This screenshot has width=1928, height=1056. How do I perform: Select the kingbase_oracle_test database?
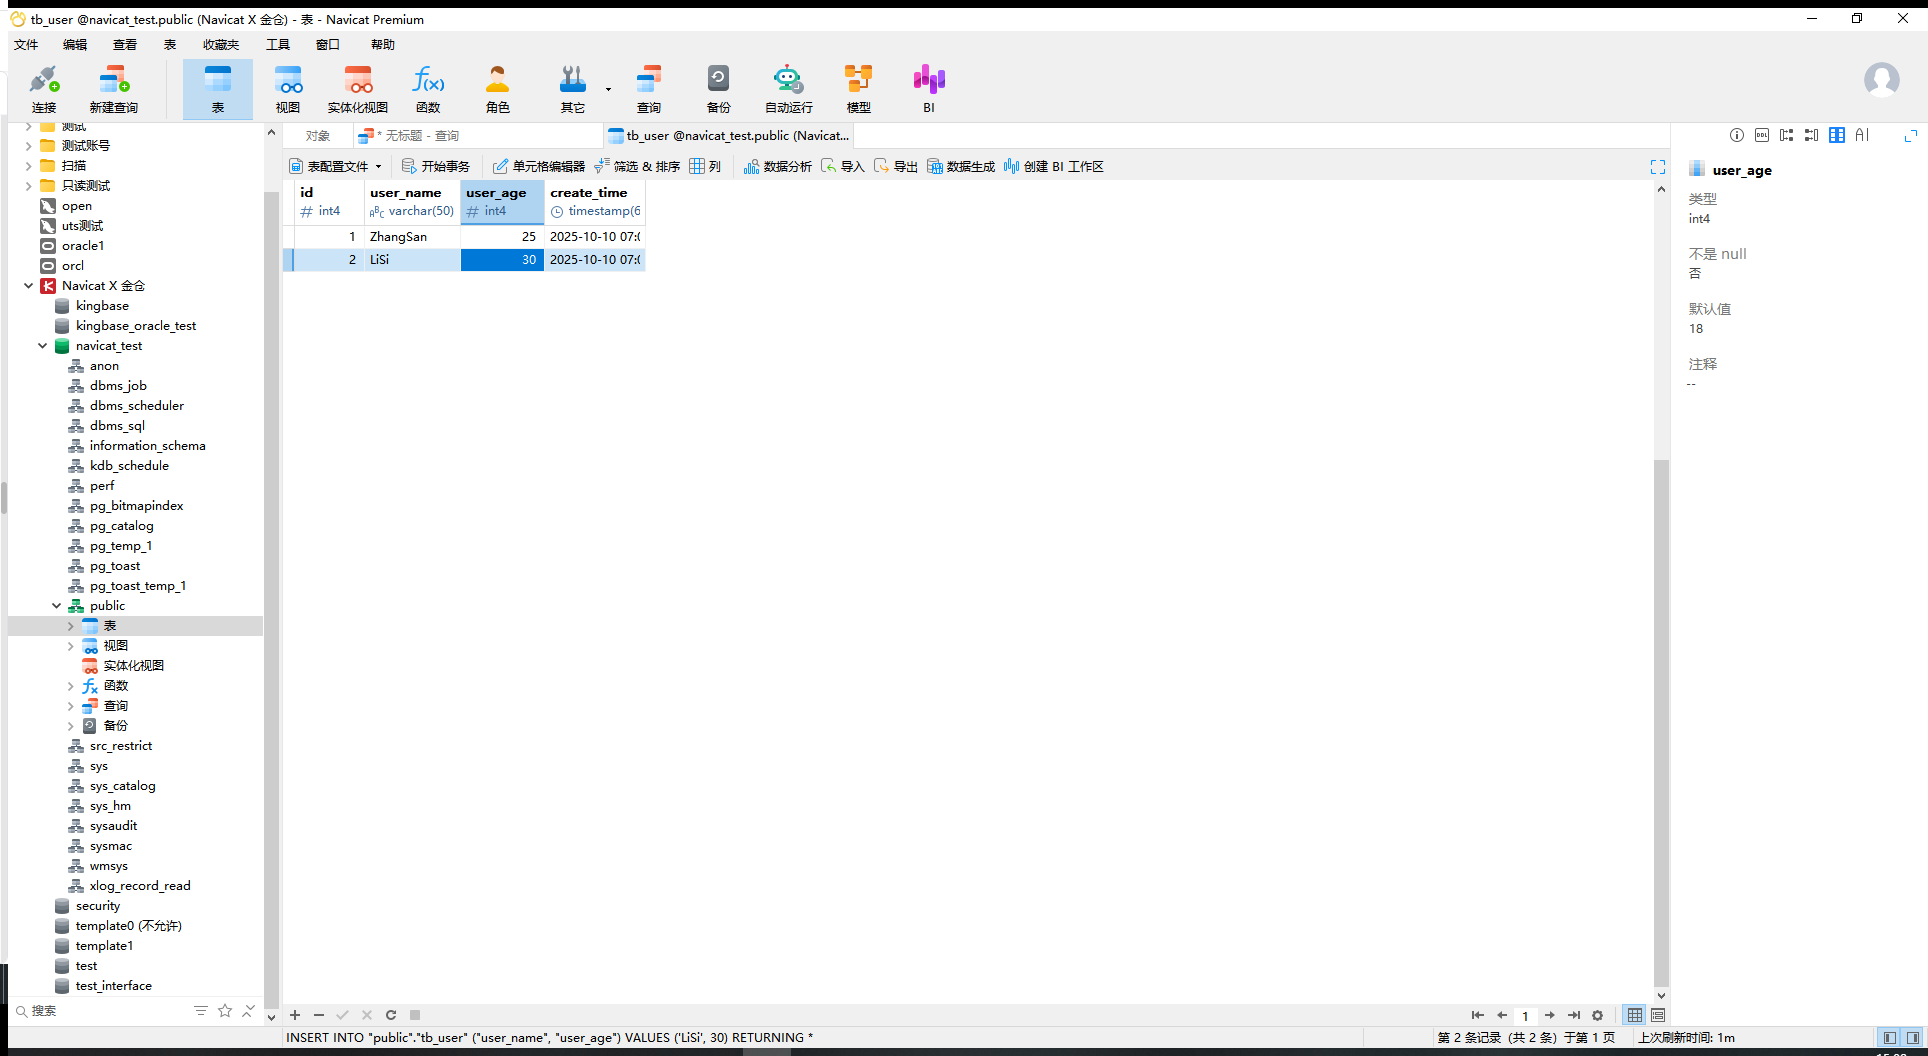136,326
